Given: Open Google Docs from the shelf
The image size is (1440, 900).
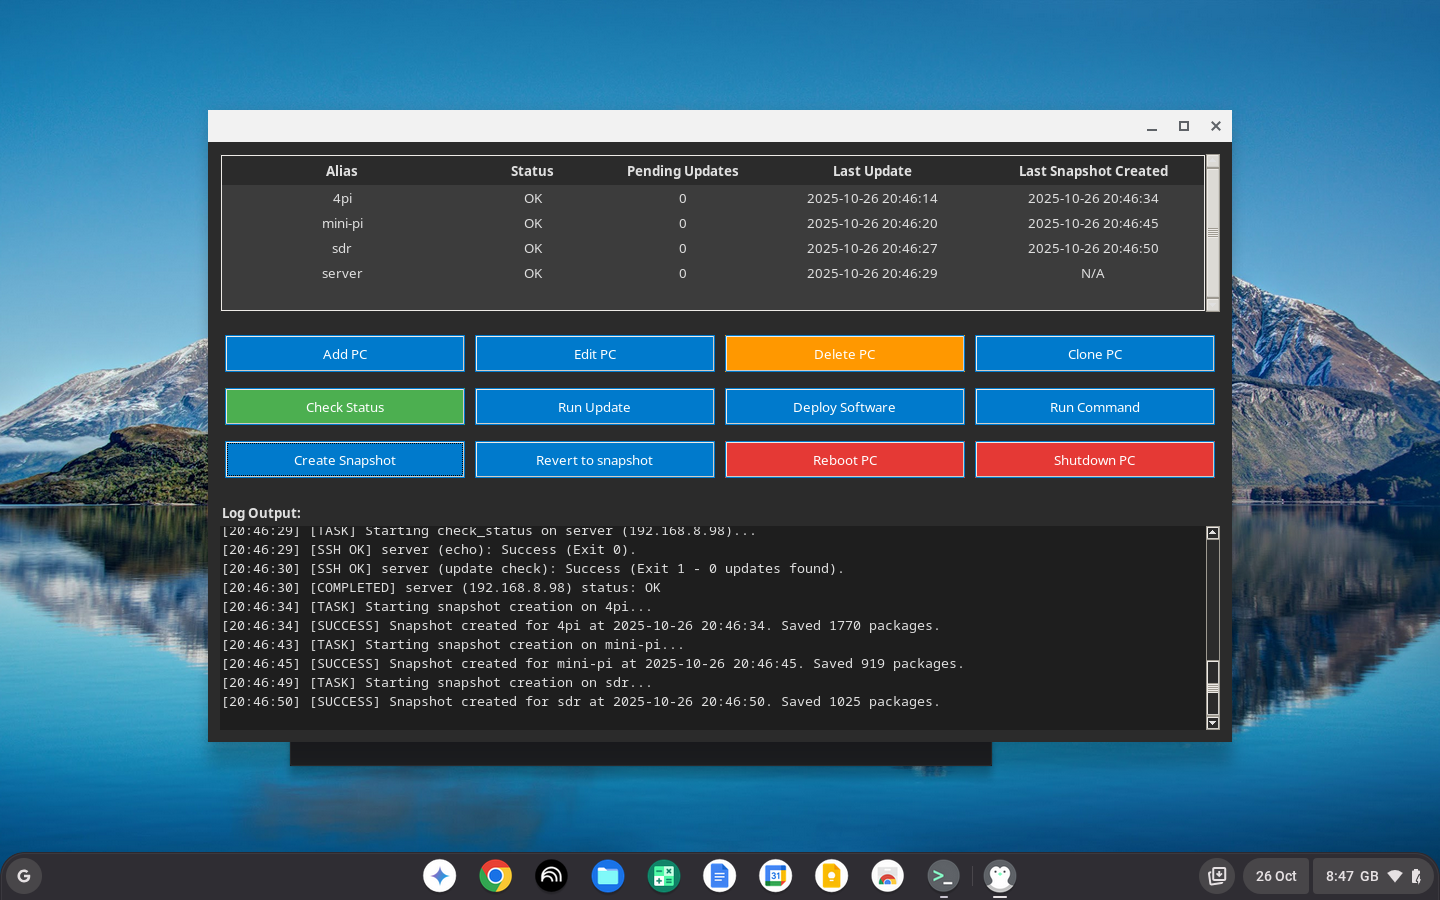Looking at the screenshot, I should (x=719, y=876).
